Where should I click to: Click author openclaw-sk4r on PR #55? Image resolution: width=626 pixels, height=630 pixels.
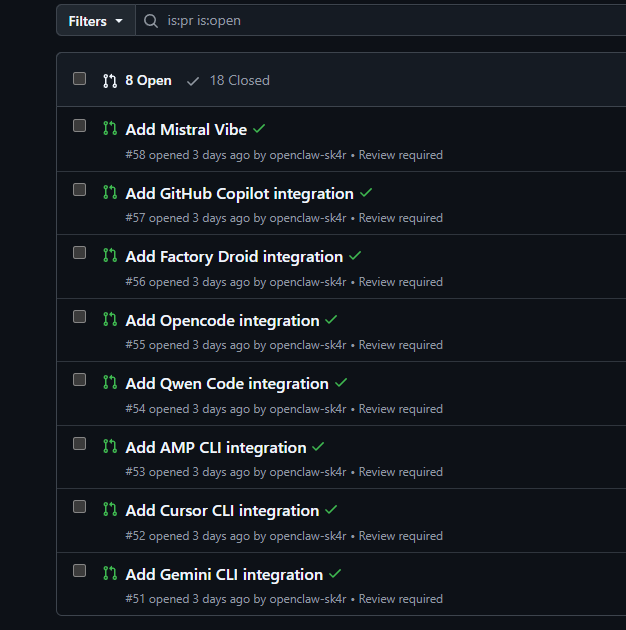click(308, 345)
